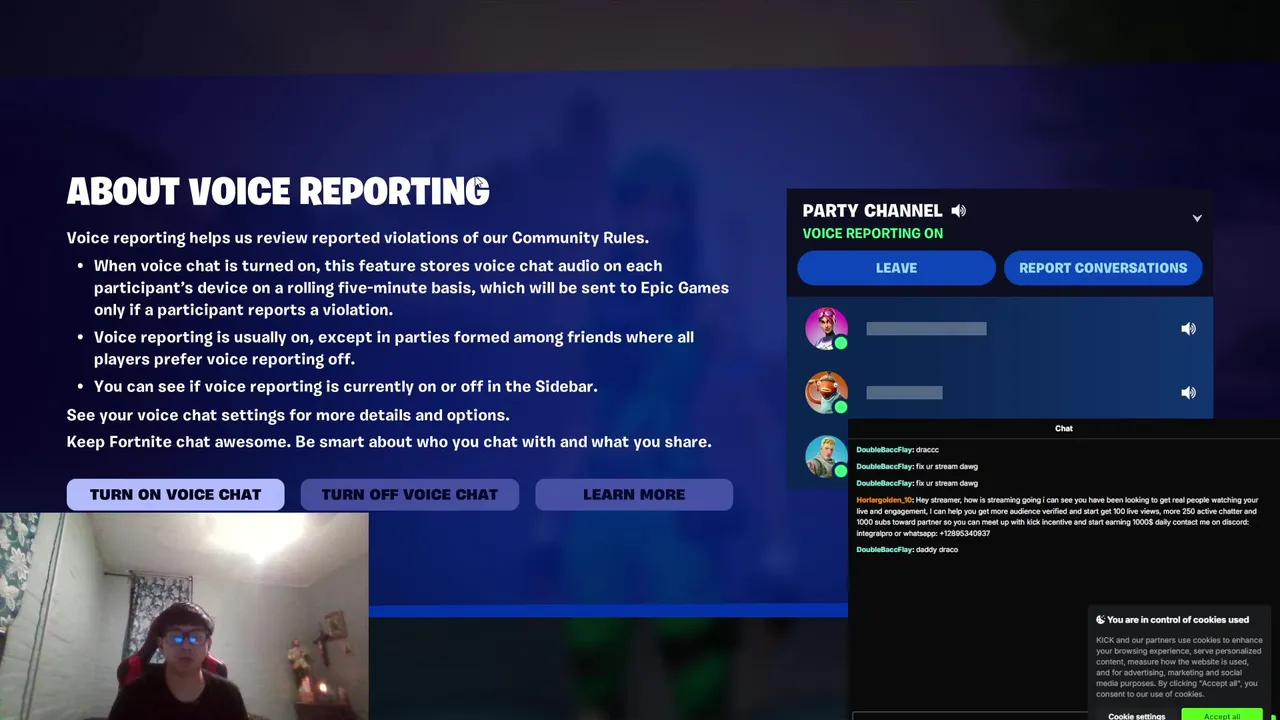
Task: Select the blond player avatar
Action: (x=827, y=456)
